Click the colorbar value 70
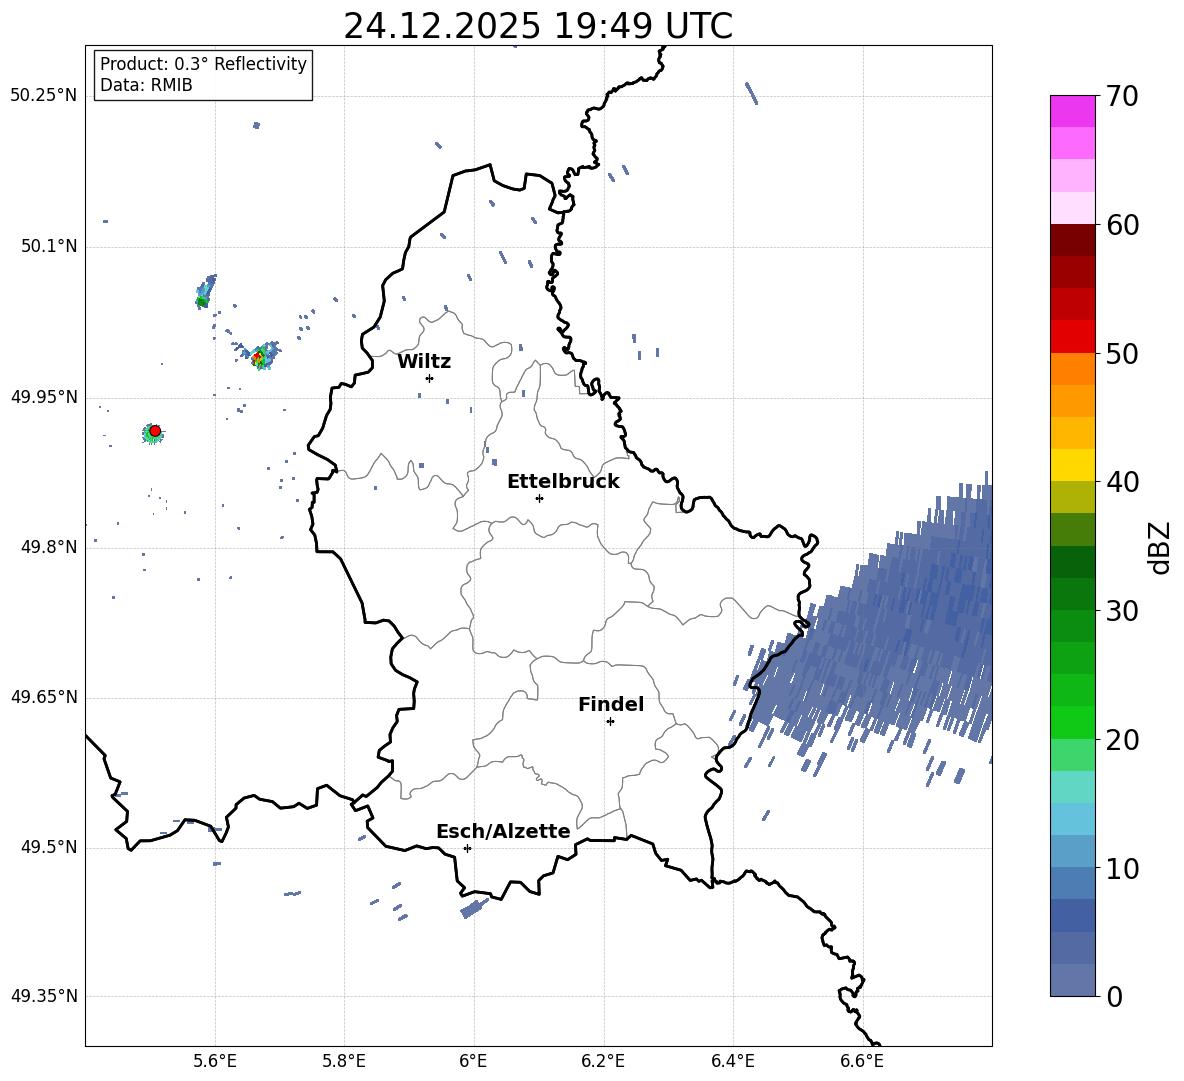 (1122, 97)
